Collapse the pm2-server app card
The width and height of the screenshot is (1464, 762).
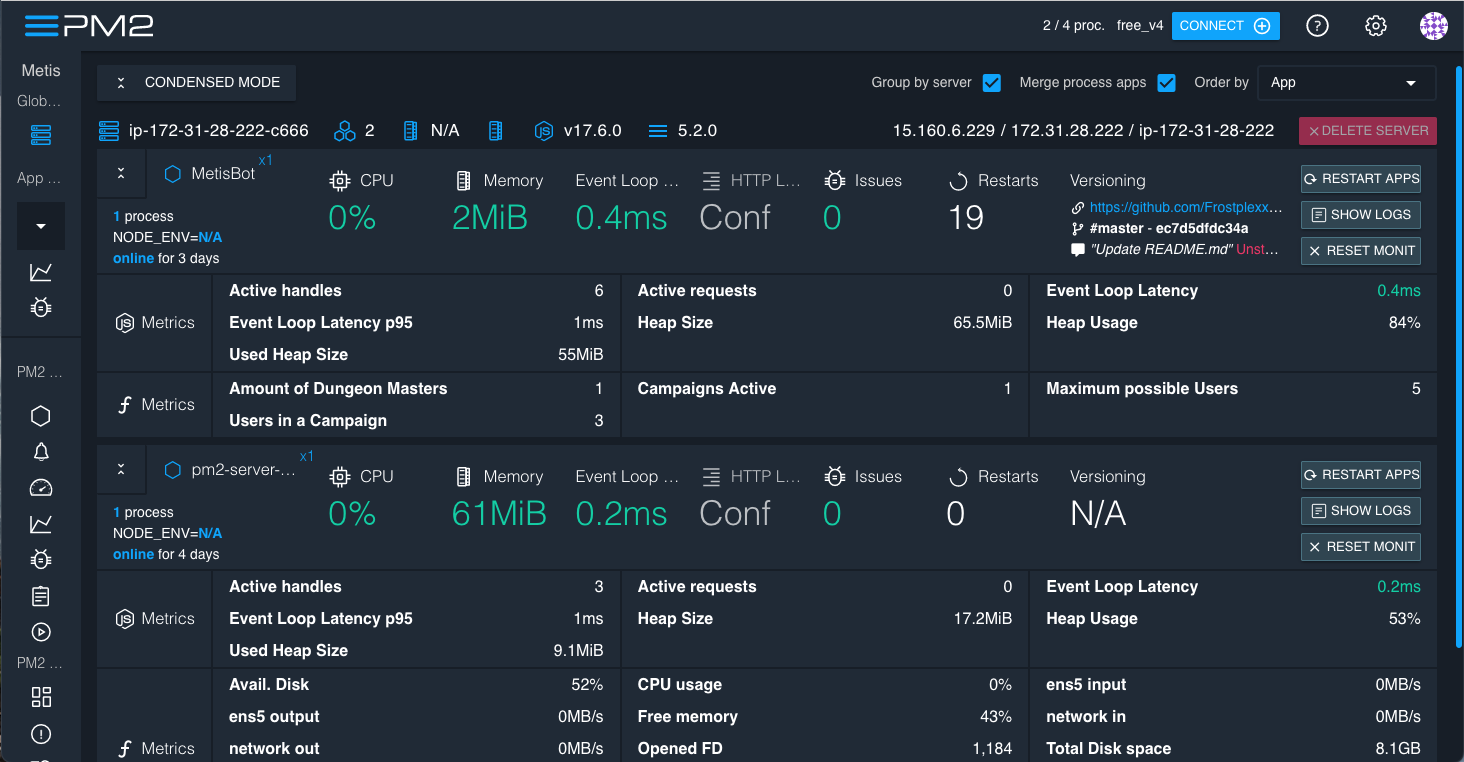coord(121,470)
